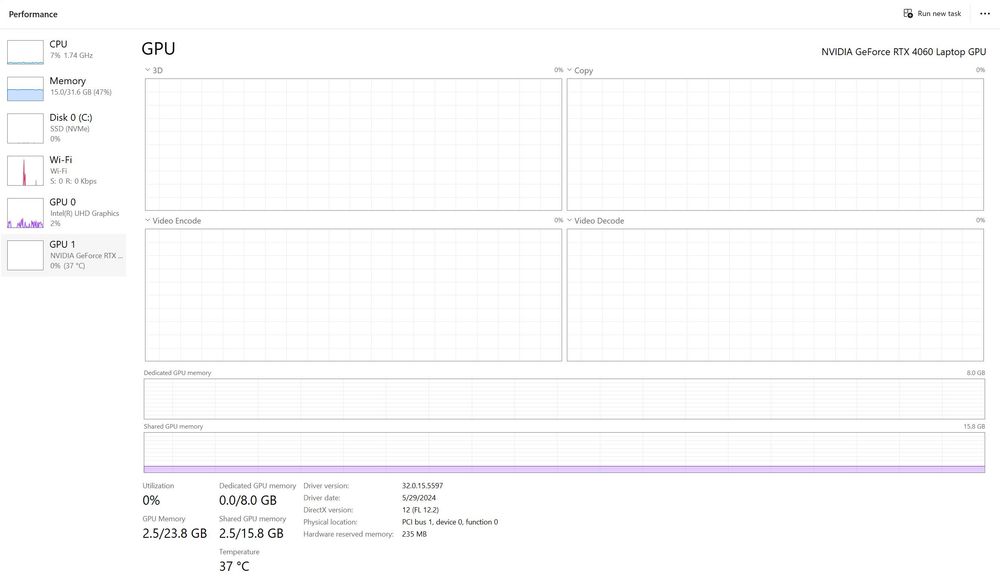Open the Video Decode graph dropdown
The width and height of the screenshot is (1000, 580).
[570, 220]
